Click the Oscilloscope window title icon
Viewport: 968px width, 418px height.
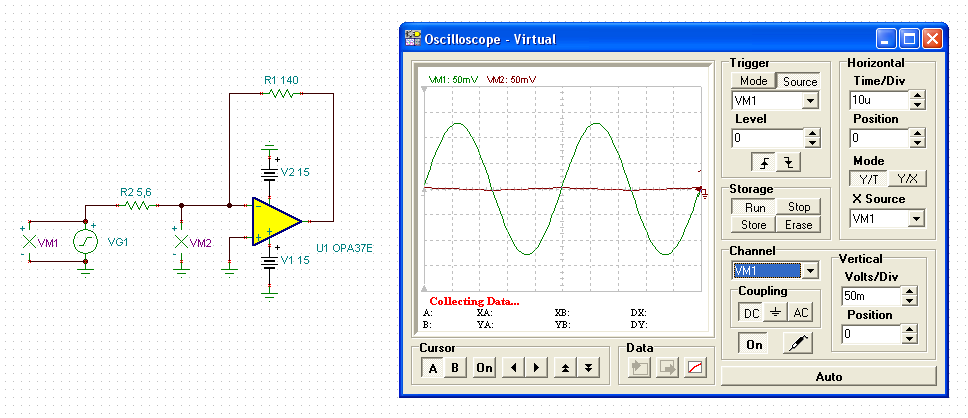411,39
